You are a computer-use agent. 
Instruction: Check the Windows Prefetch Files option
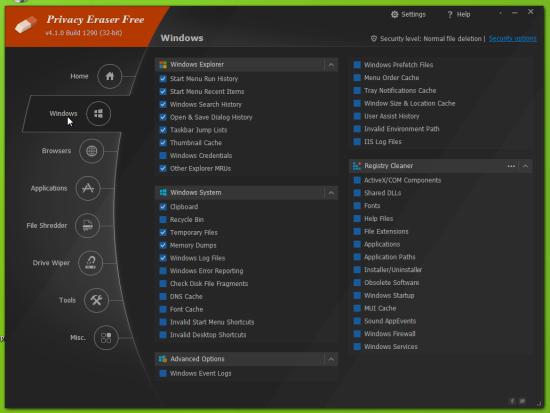click(357, 65)
